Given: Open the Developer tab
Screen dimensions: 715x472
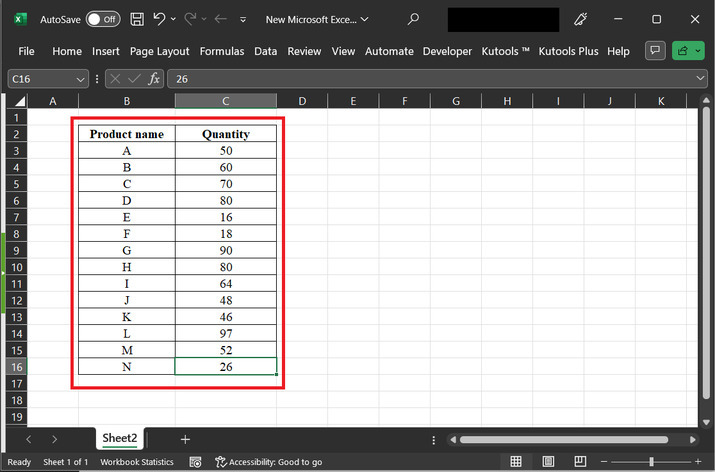Looking at the screenshot, I should [447, 51].
